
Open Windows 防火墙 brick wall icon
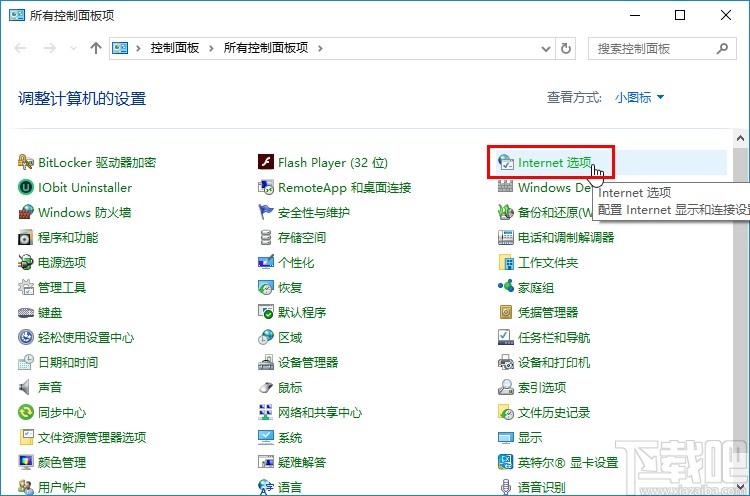click(x=25, y=212)
